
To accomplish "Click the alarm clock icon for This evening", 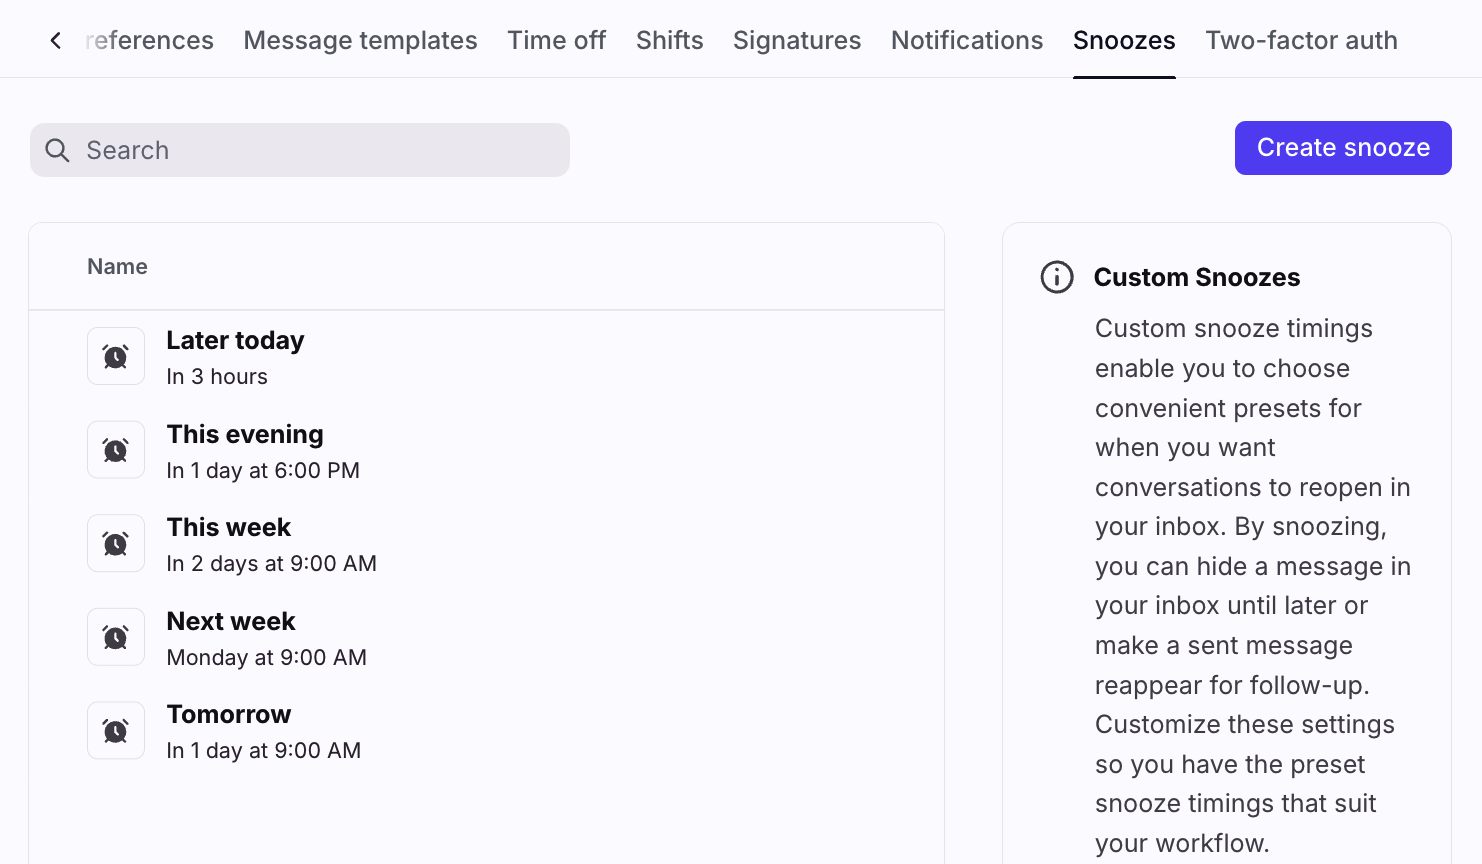I will point(116,450).
